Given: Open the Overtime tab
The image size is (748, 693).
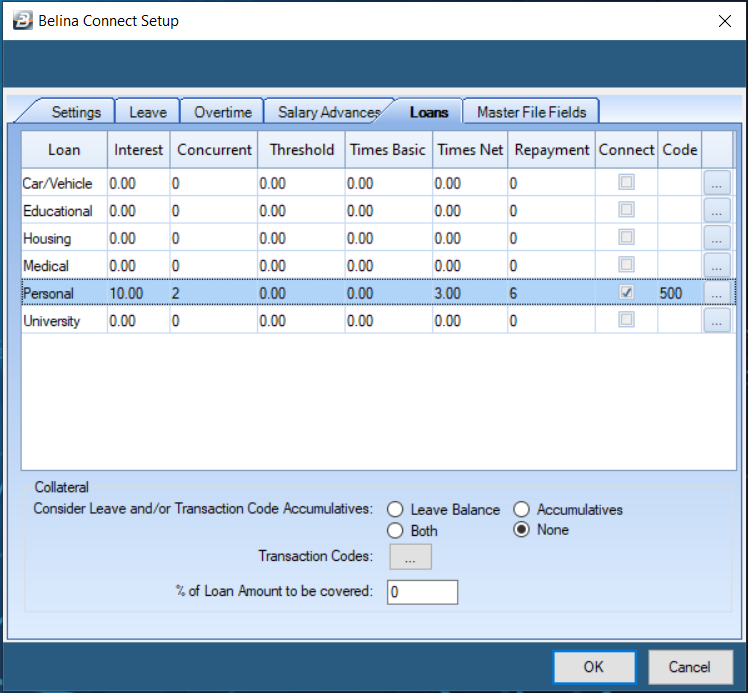Looking at the screenshot, I should click(223, 112).
